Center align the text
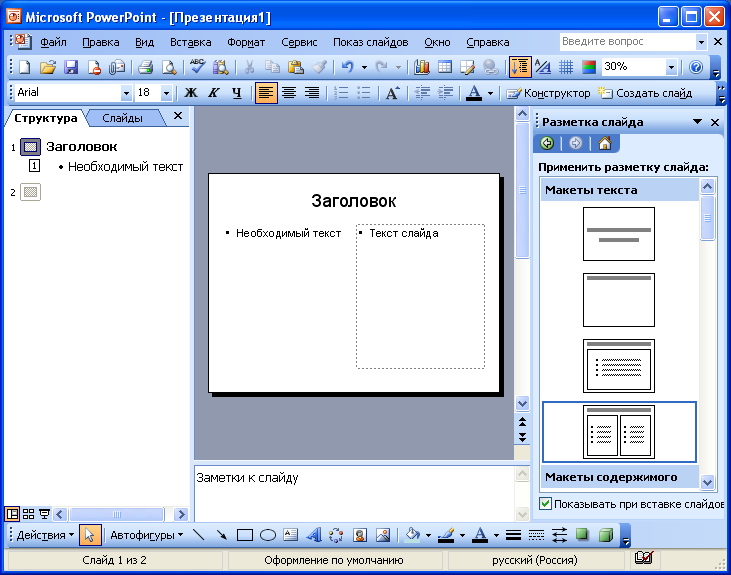The height and width of the screenshot is (575, 731). coord(289,93)
